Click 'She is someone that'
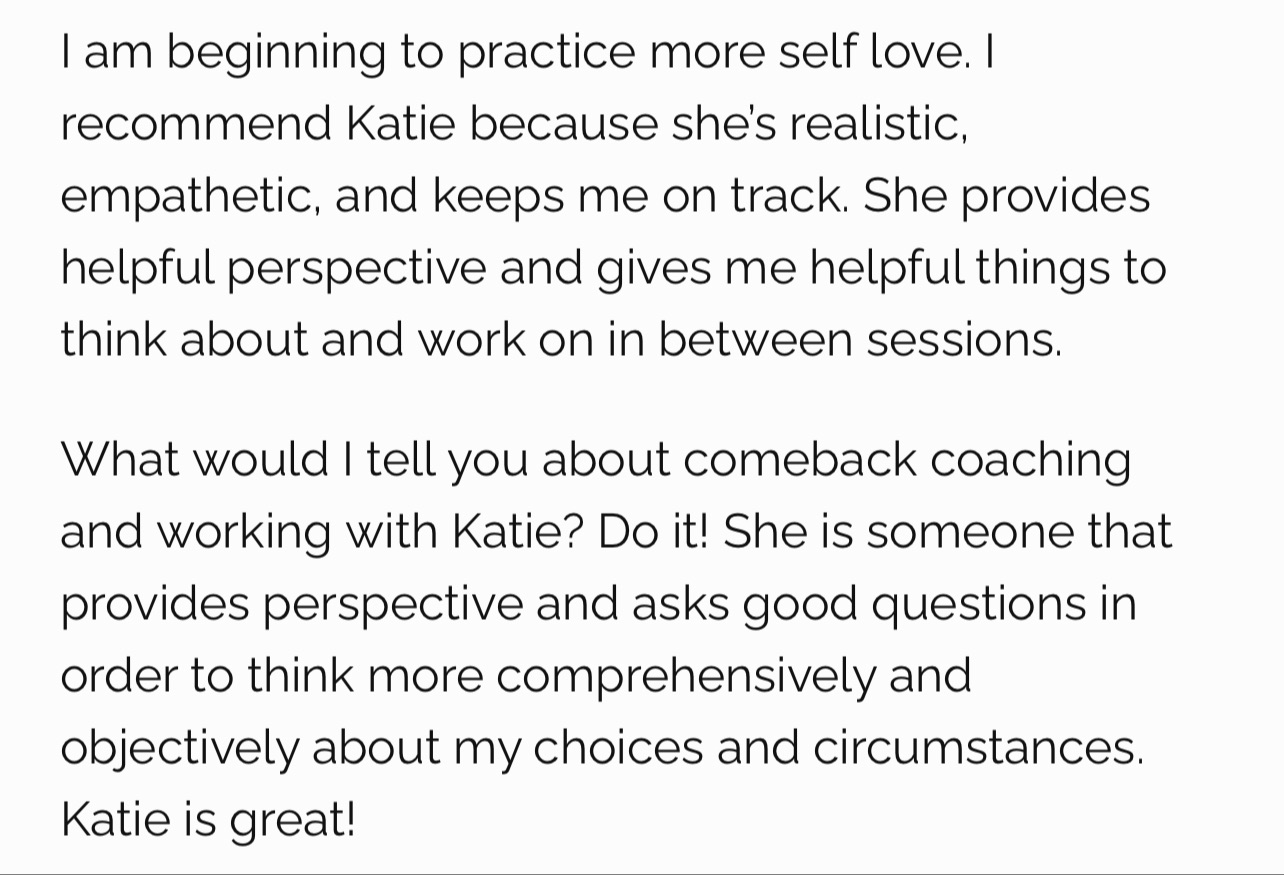Viewport: 1284px width, 875px height. pos(947,532)
